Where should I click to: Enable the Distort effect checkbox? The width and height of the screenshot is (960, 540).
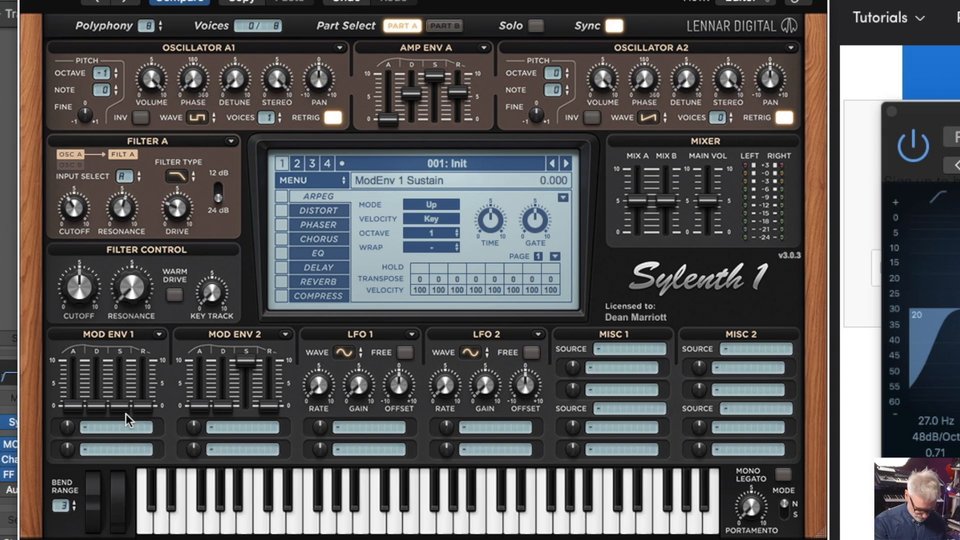[x=281, y=211]
